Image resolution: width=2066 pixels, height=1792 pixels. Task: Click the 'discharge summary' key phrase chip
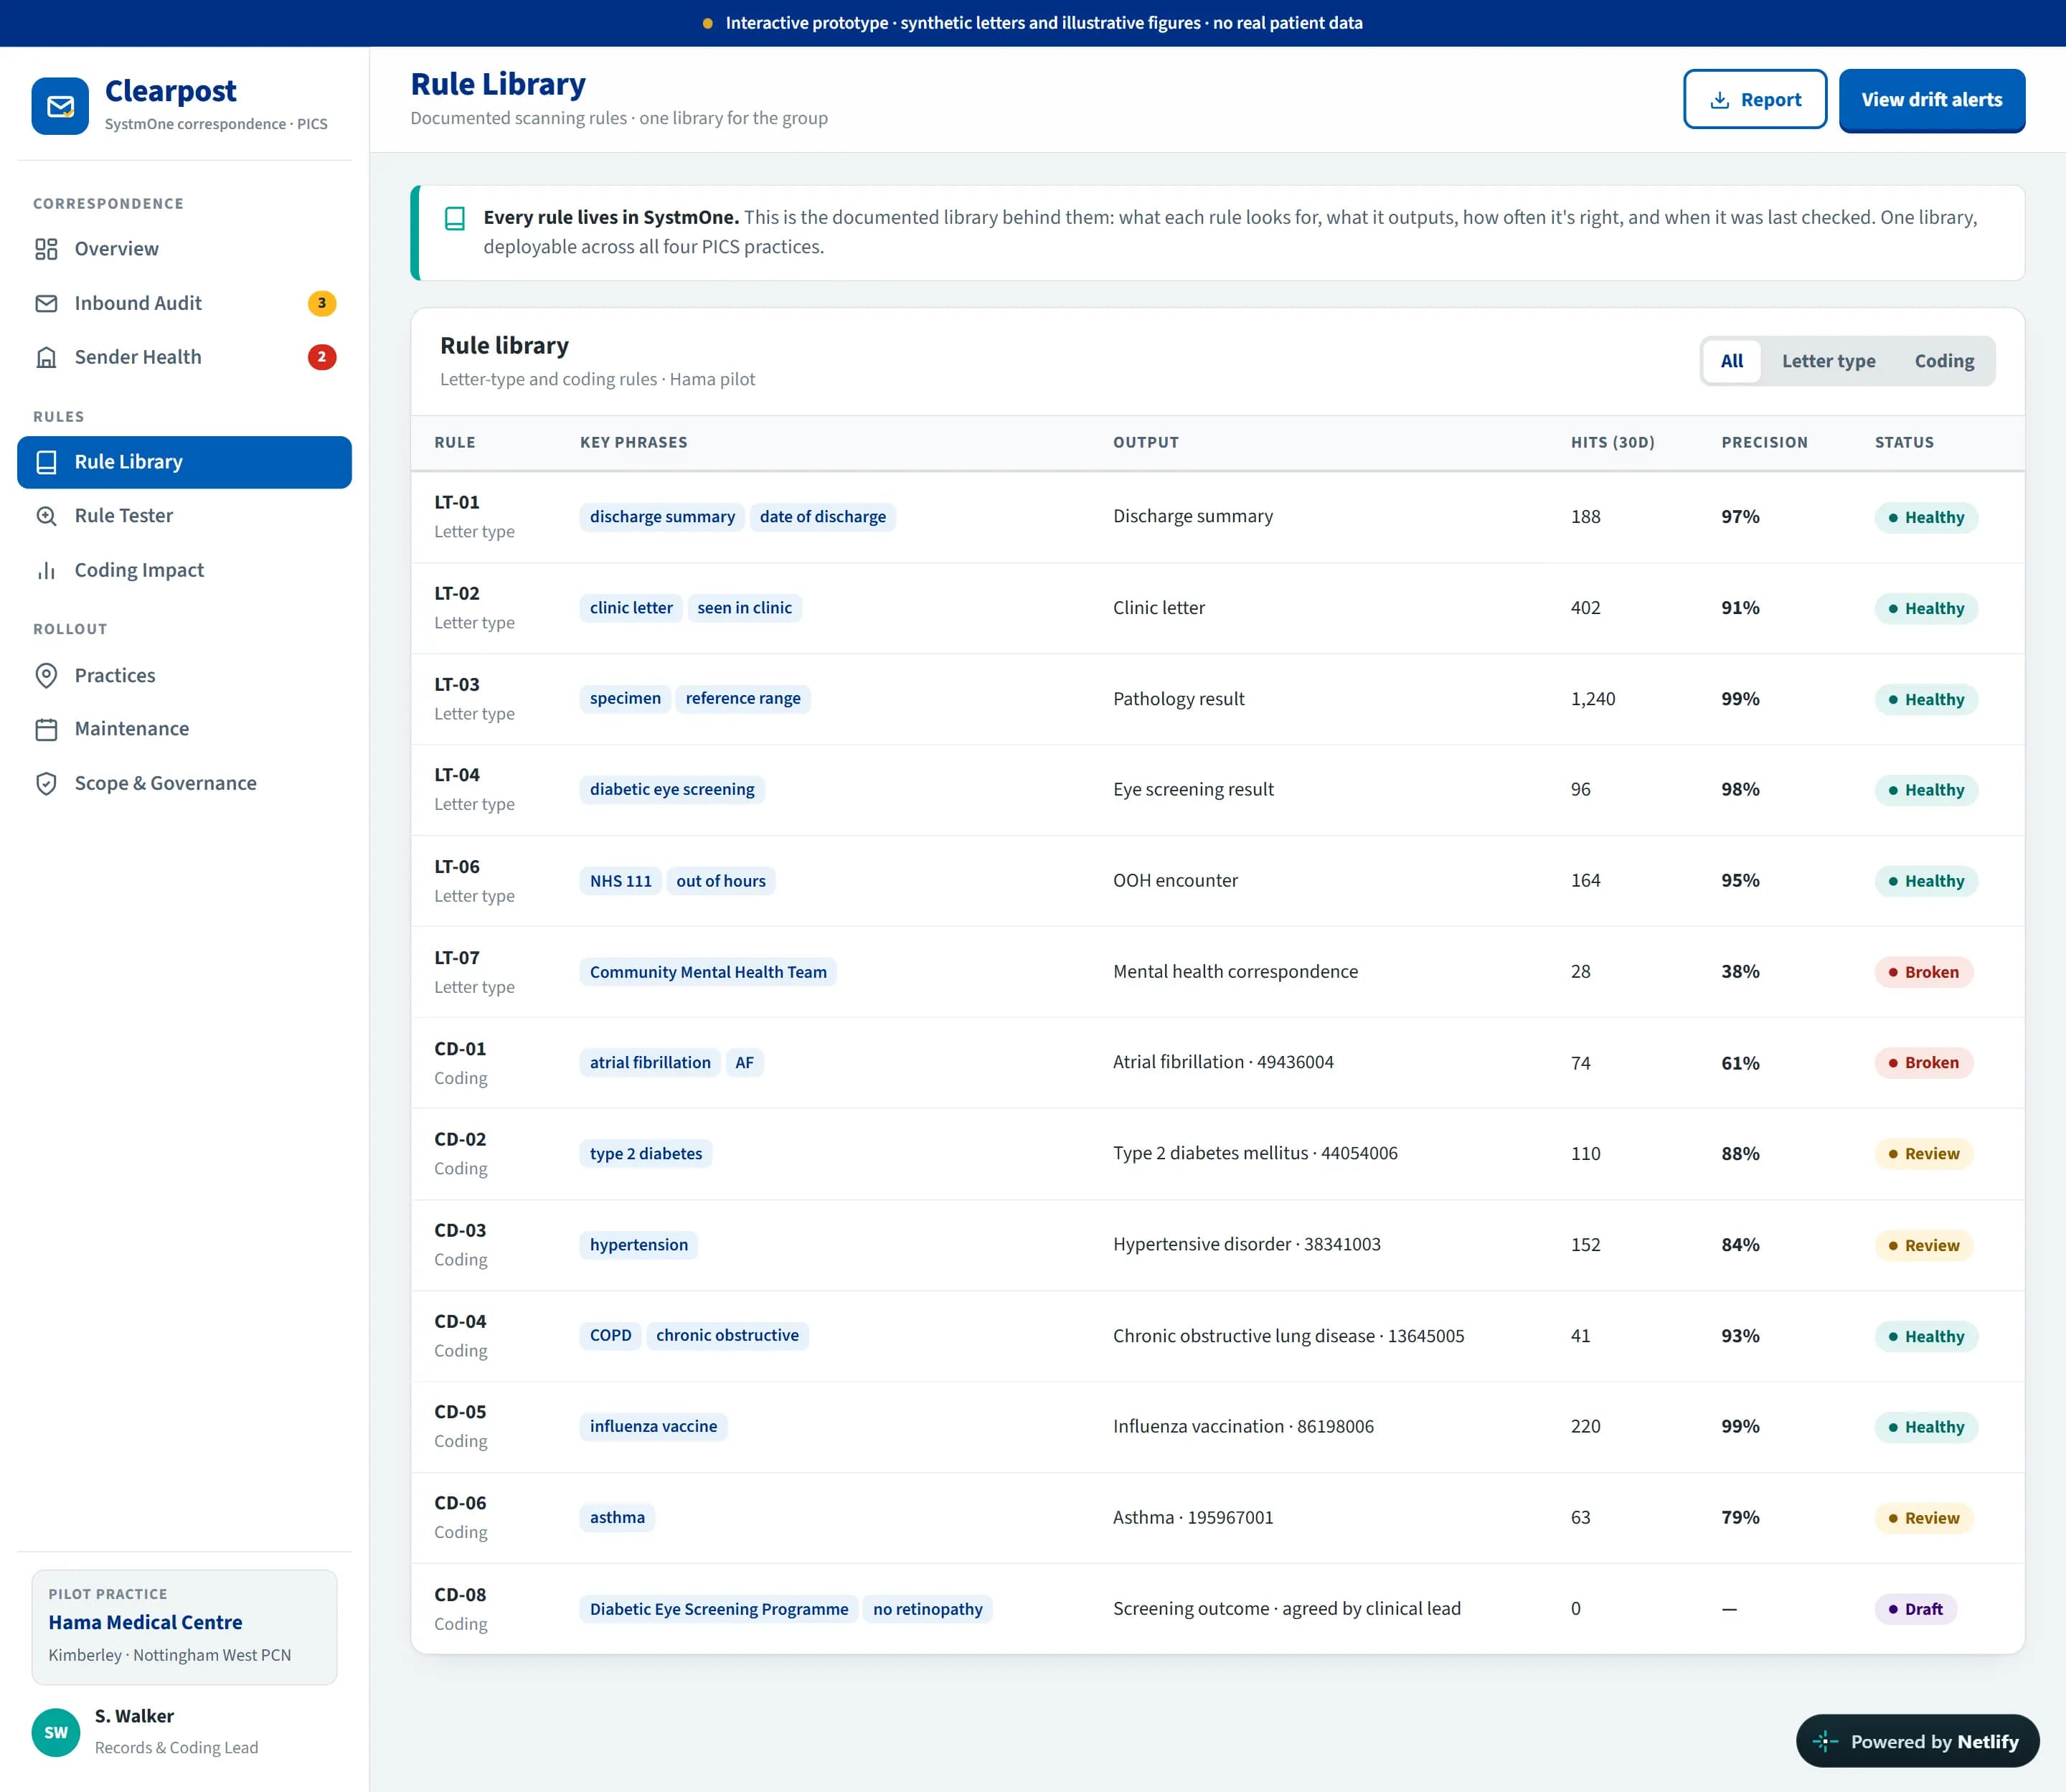tap(662, 517)
